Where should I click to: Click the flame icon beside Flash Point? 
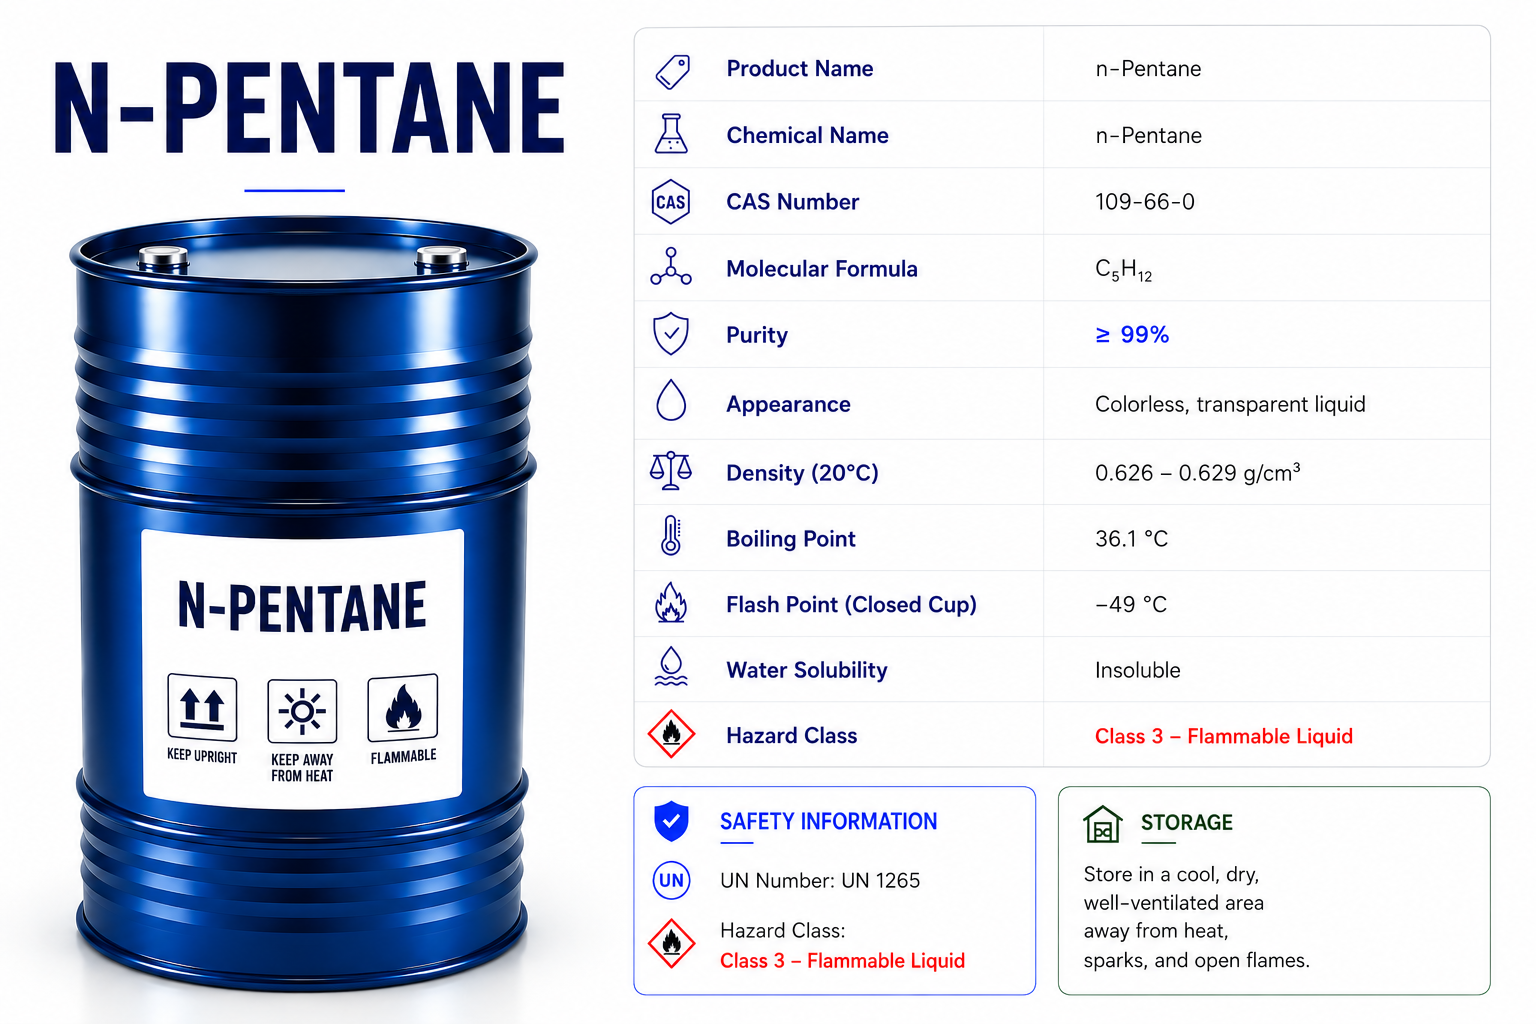[671, 603]
